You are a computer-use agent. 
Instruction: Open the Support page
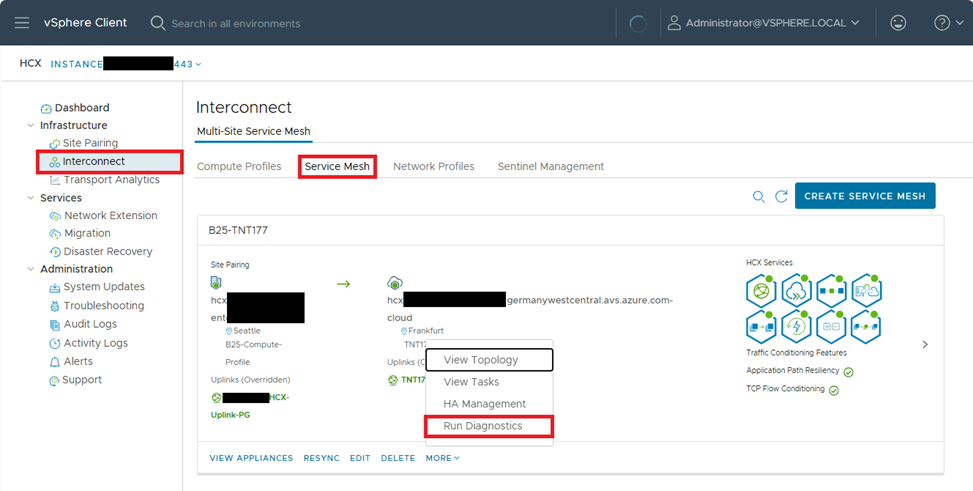82,380
